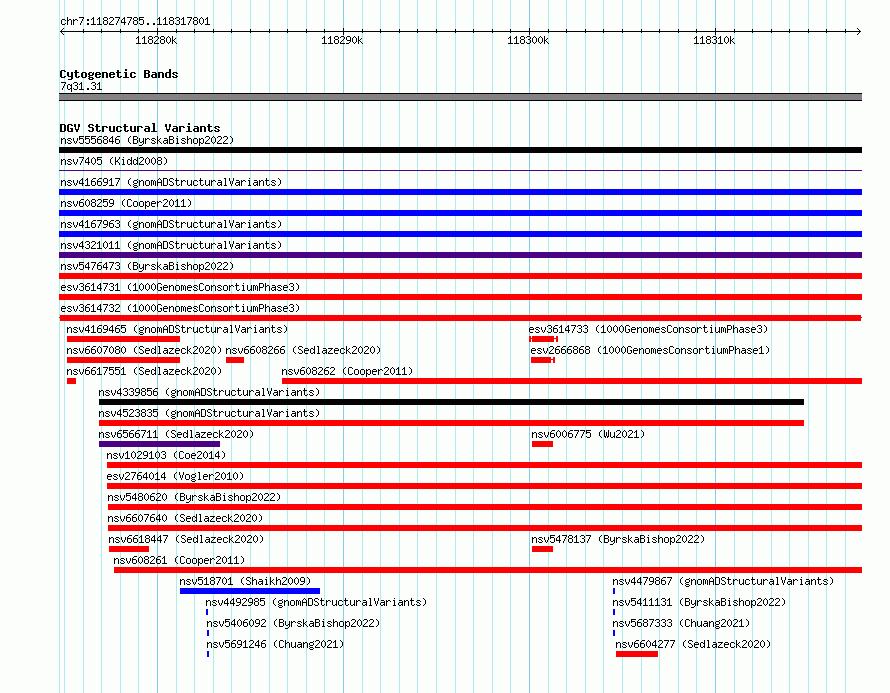Open nsv6006775 (Wu2021) label
This screenshot has width=890, height=693.
pyautogui.click(x=588, y=434)
